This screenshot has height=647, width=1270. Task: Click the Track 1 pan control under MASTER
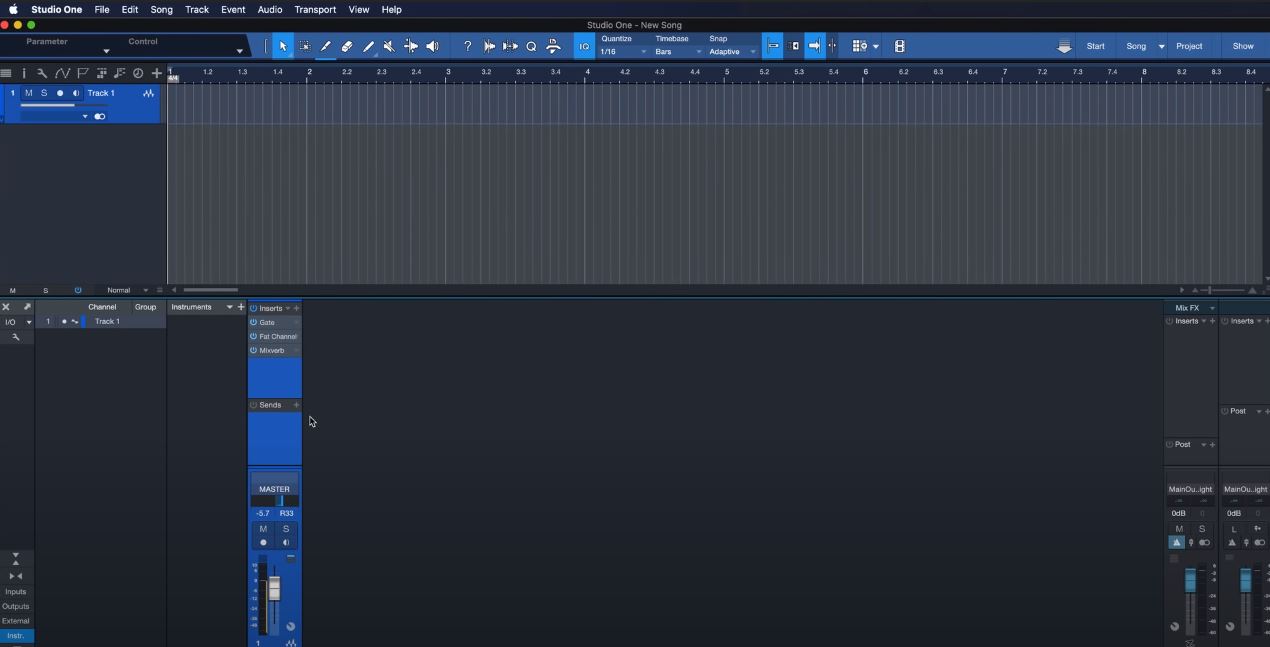[275, 501]
